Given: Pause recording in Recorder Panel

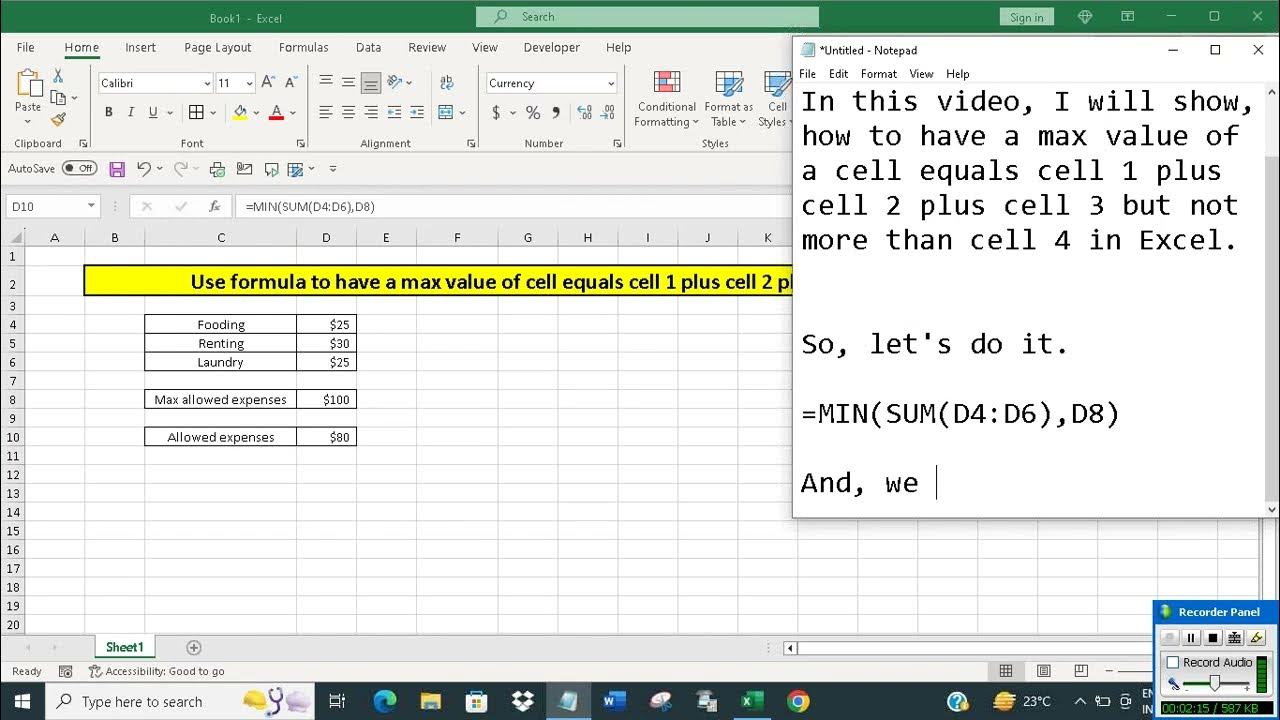Looking at the screenshot, I should pos(1190,638).
